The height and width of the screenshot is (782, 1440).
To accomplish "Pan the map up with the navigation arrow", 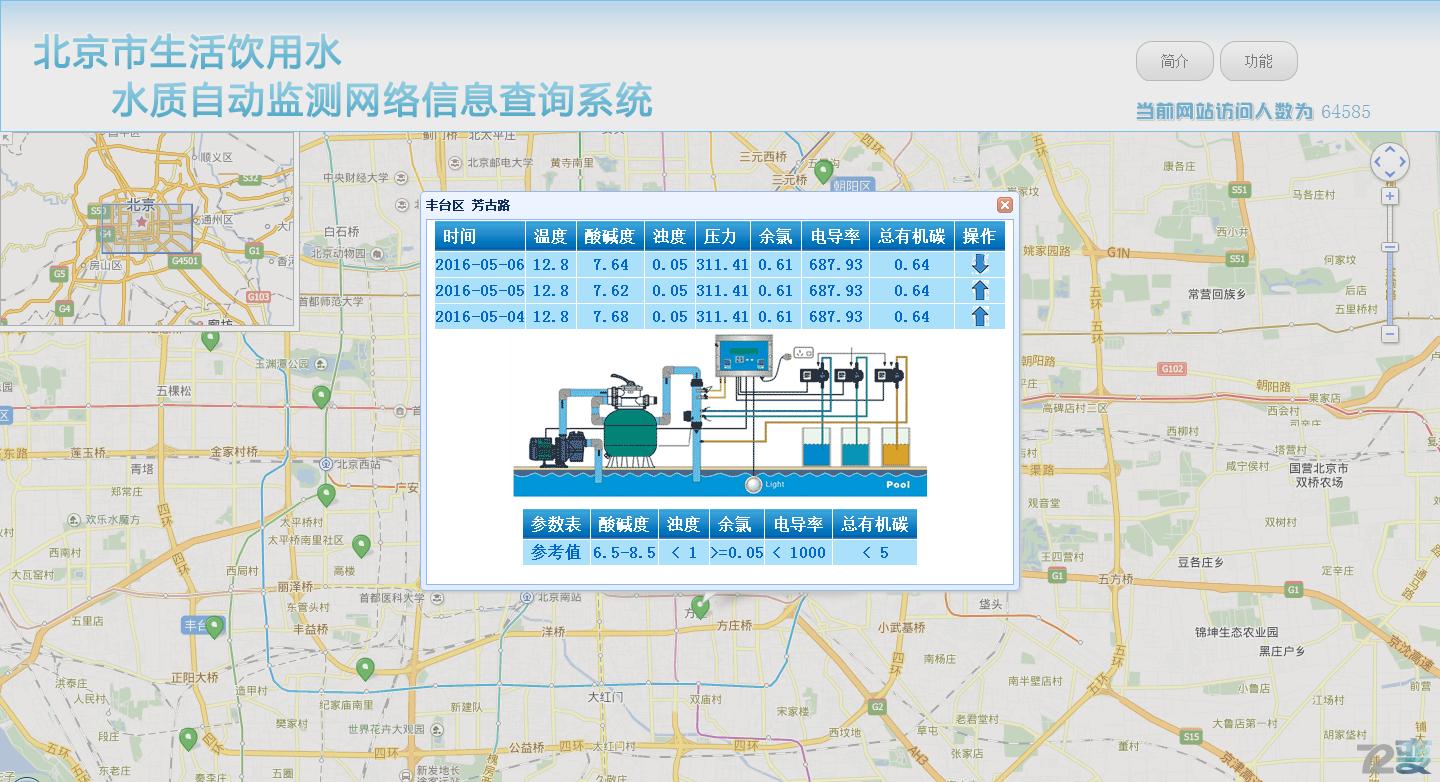I will [x=1389, y=148].
